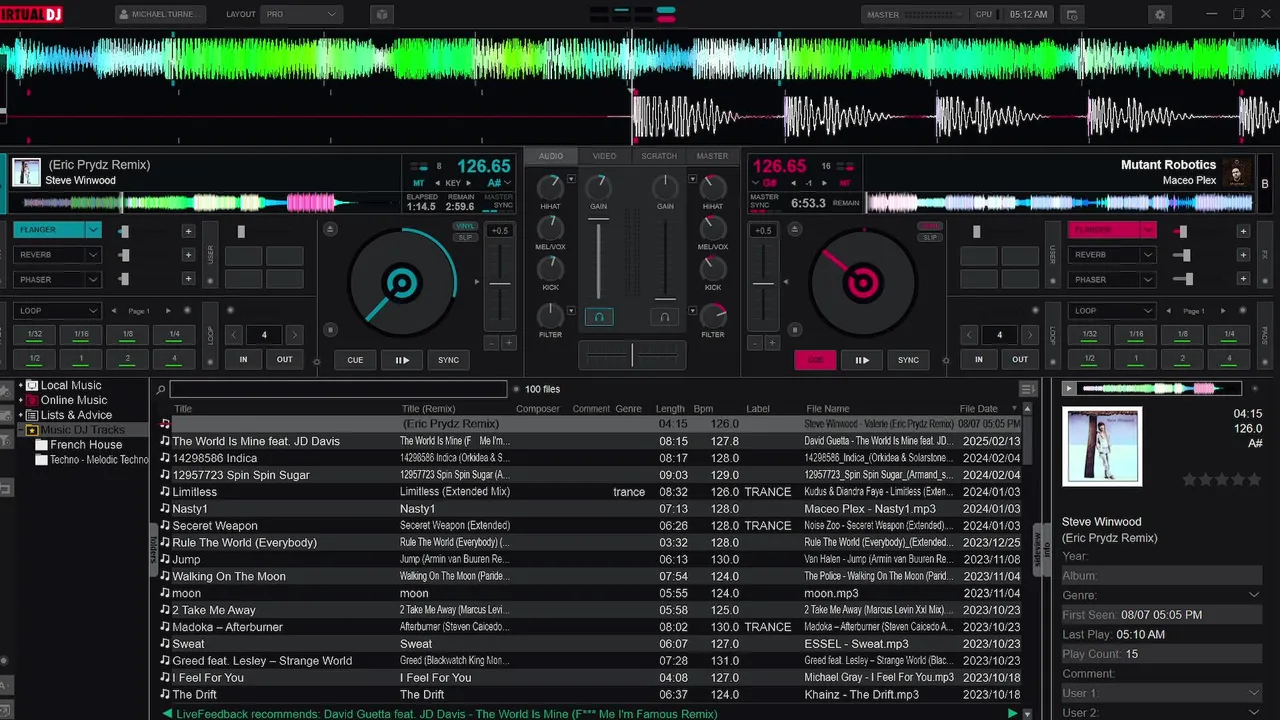1280x720 pixels.
Task: Toggle SLIP mode on the right deck
Action: point(930,237)
